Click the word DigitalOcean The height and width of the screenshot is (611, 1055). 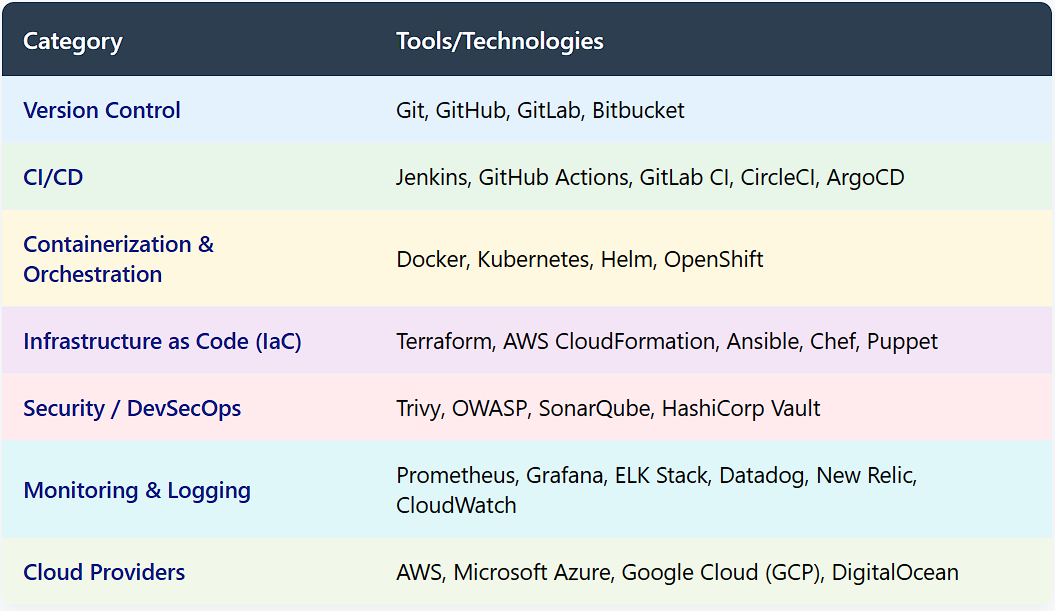(x=895, y=573)
